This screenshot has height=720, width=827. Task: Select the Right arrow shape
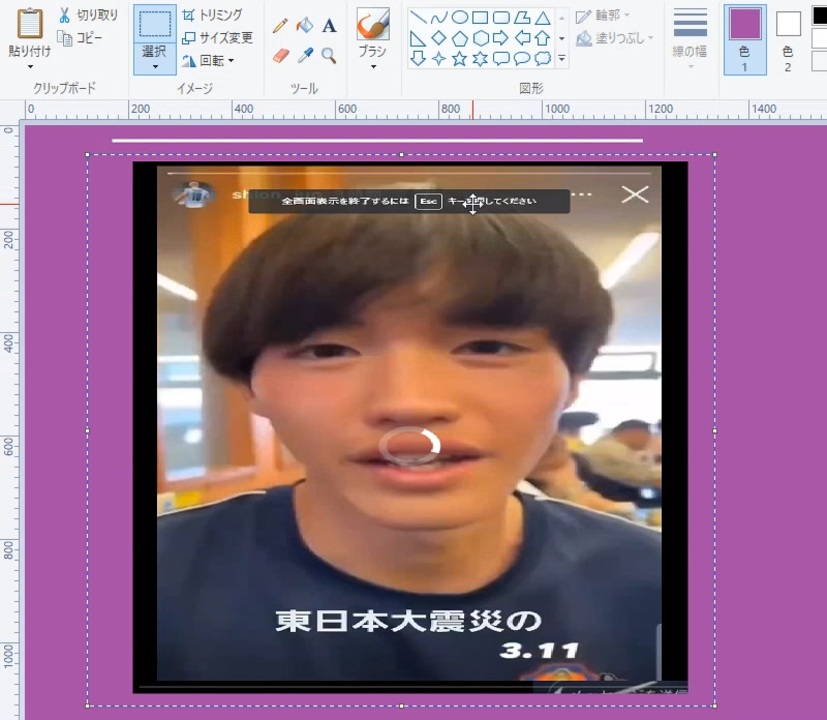[x=501, y=39]
